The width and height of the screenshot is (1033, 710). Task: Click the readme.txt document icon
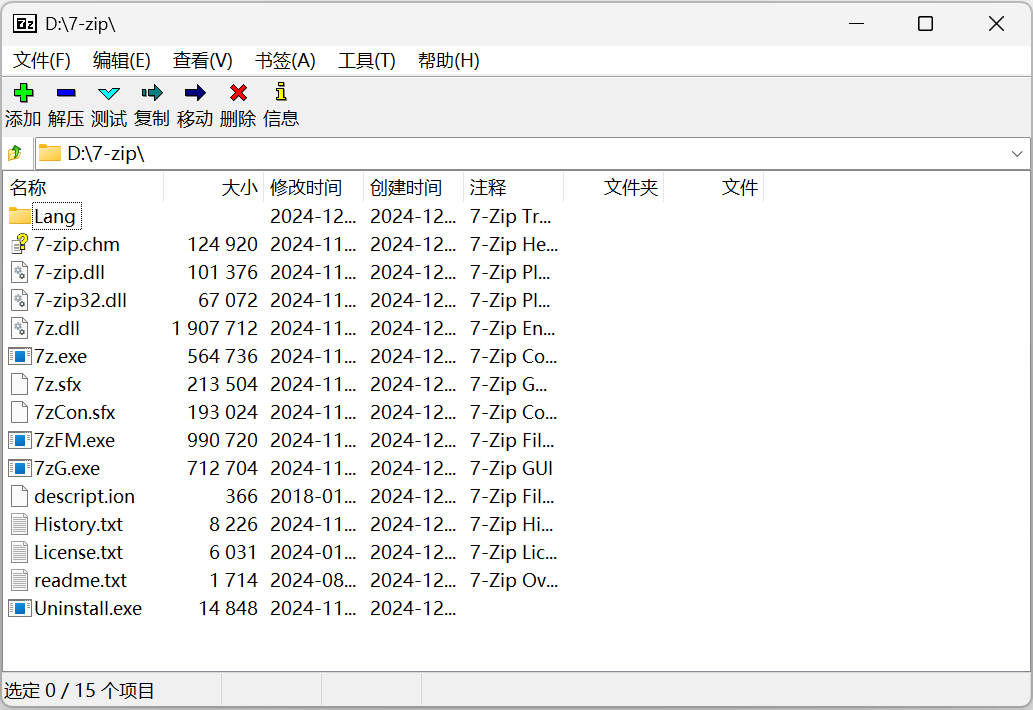point(20,580)
